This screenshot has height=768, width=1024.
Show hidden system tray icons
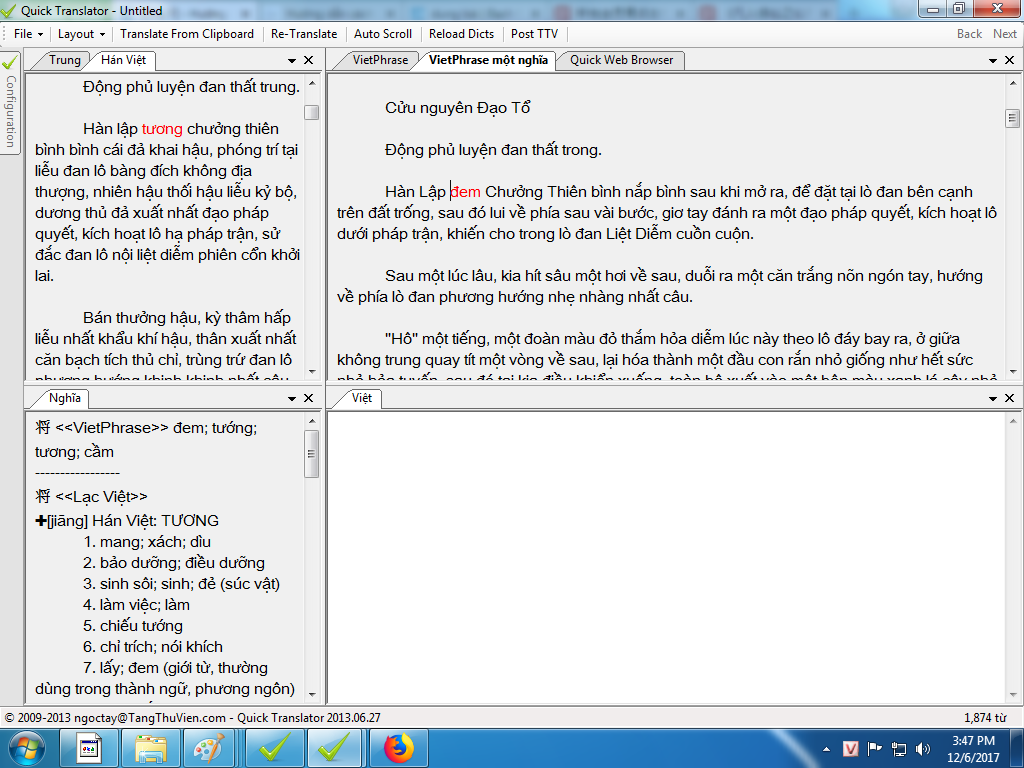tap(826, 747)
